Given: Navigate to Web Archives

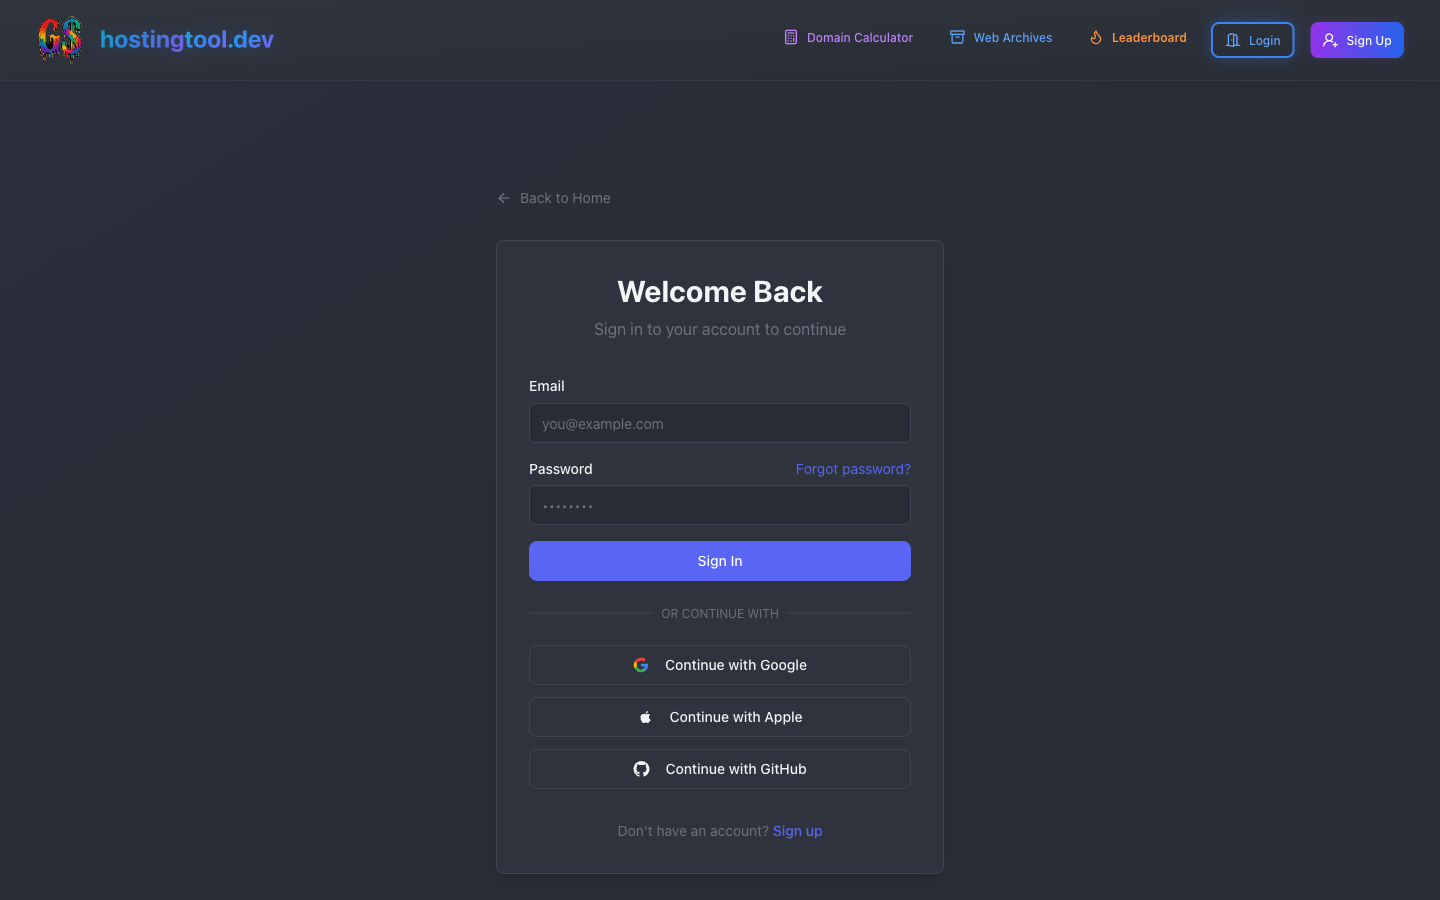Looking at the screenshot, I should [x=1012, y=37].
